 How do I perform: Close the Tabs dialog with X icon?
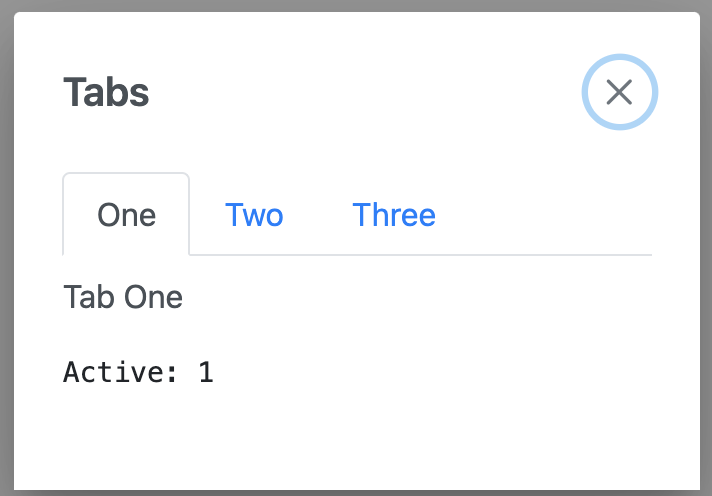click(x=620, y=92)
